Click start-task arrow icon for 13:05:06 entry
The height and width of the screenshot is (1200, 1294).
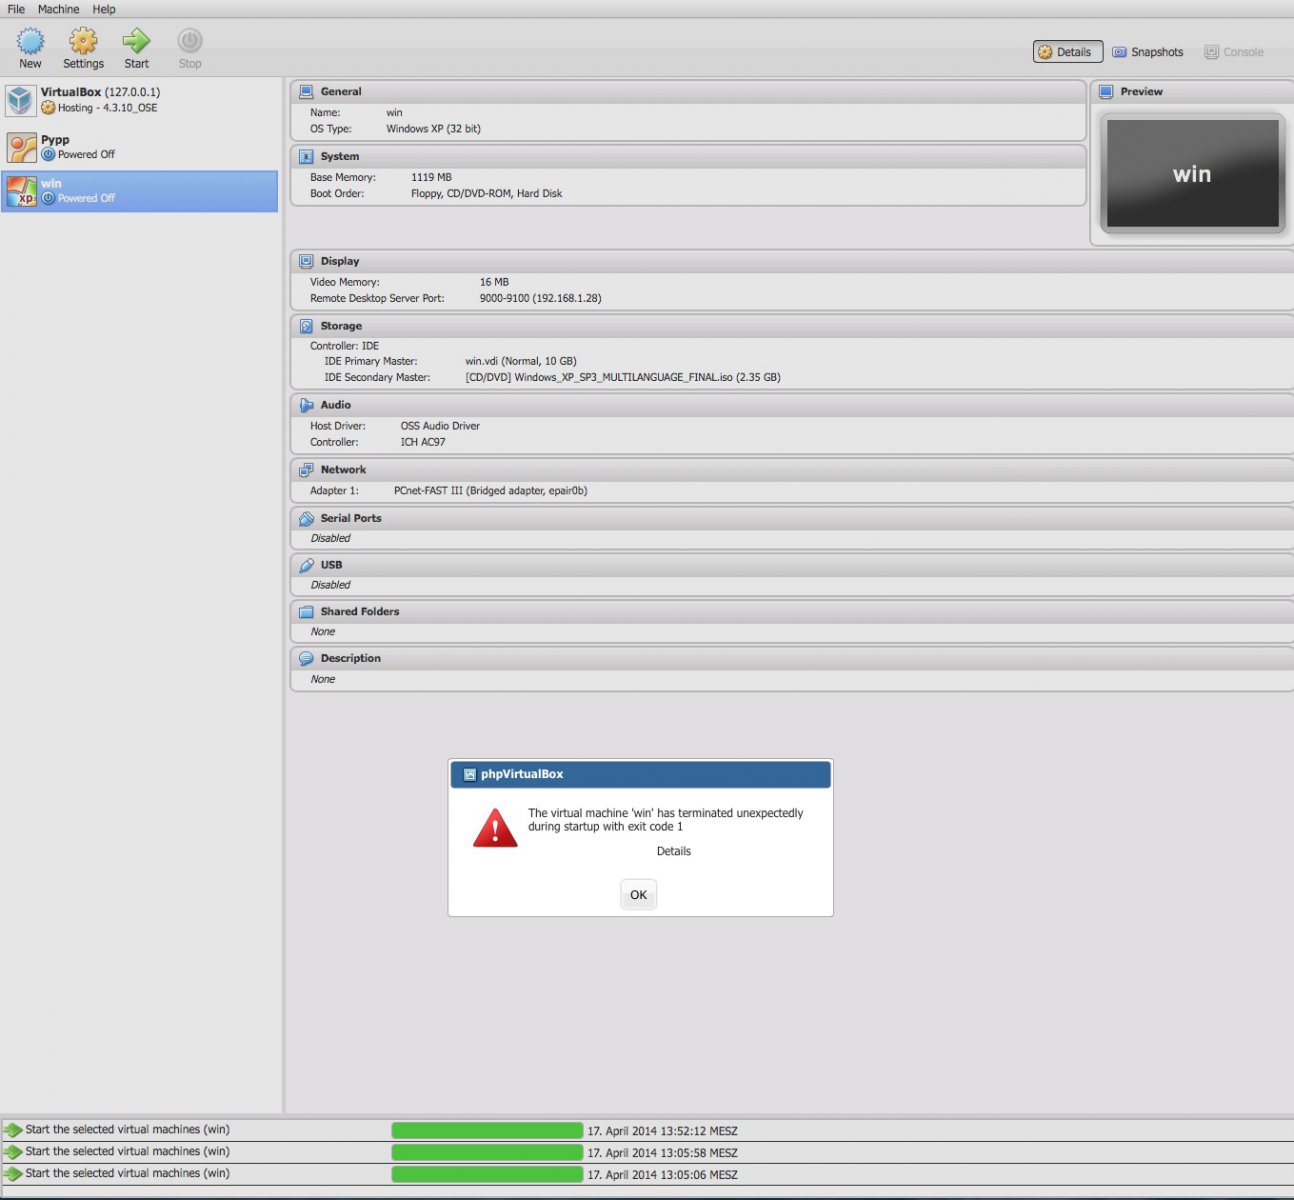click(x=12, y=1174)
